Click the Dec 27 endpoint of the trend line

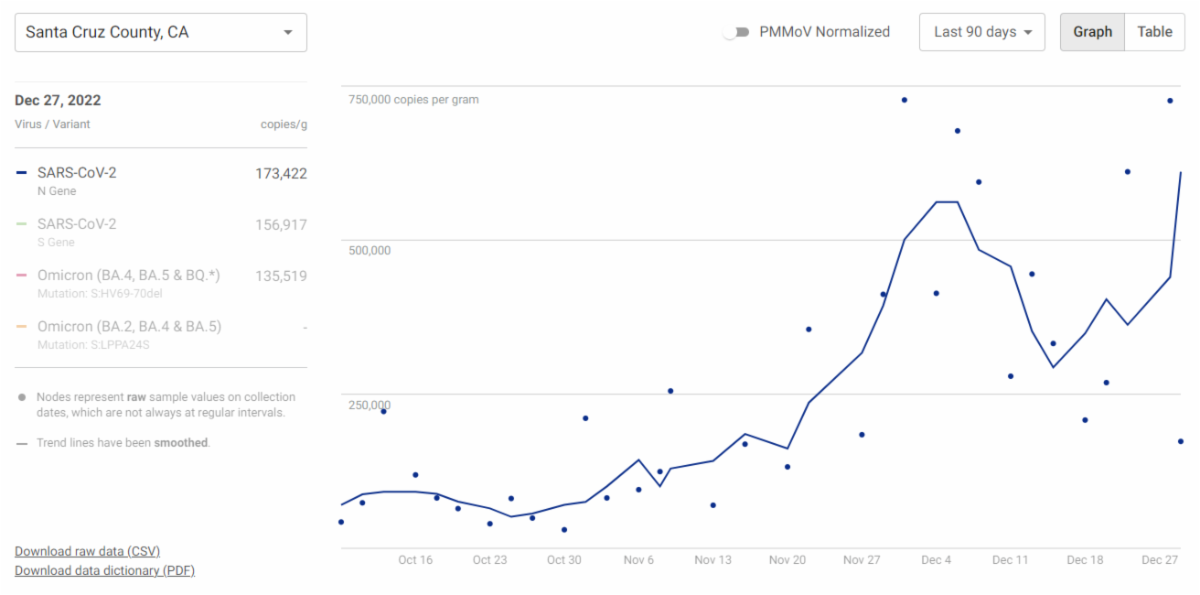tap(1181, 172)
